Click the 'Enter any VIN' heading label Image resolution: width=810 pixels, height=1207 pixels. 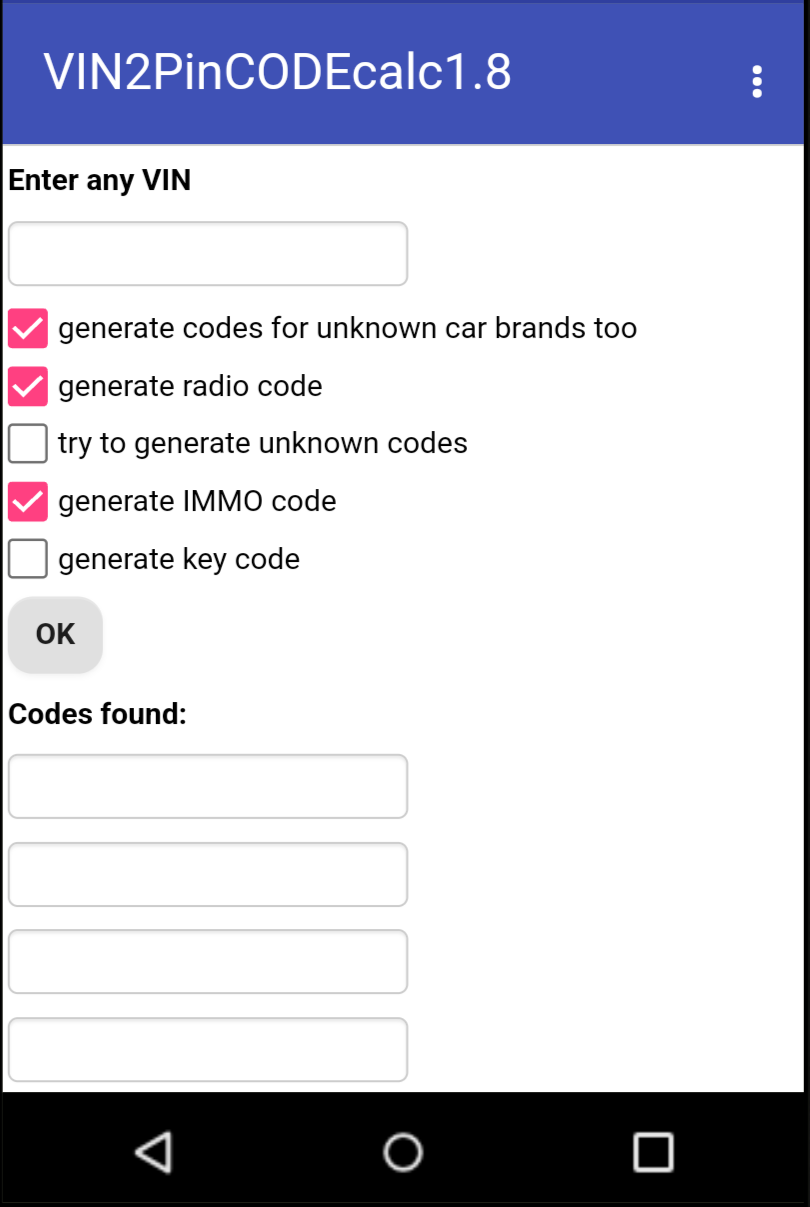(x=100, y=181)
